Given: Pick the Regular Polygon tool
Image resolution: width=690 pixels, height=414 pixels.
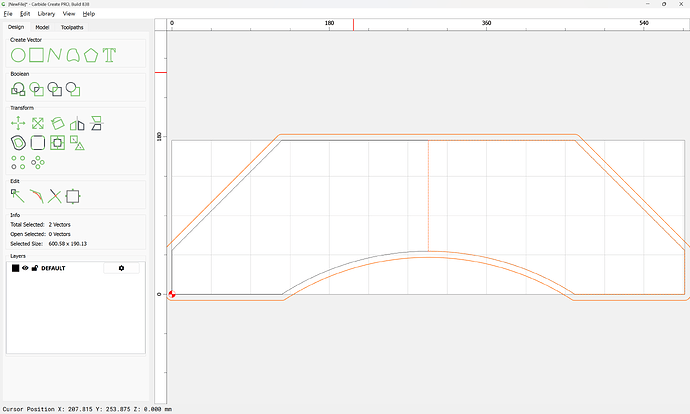Looking at the screenshot, I should point(91,56).
